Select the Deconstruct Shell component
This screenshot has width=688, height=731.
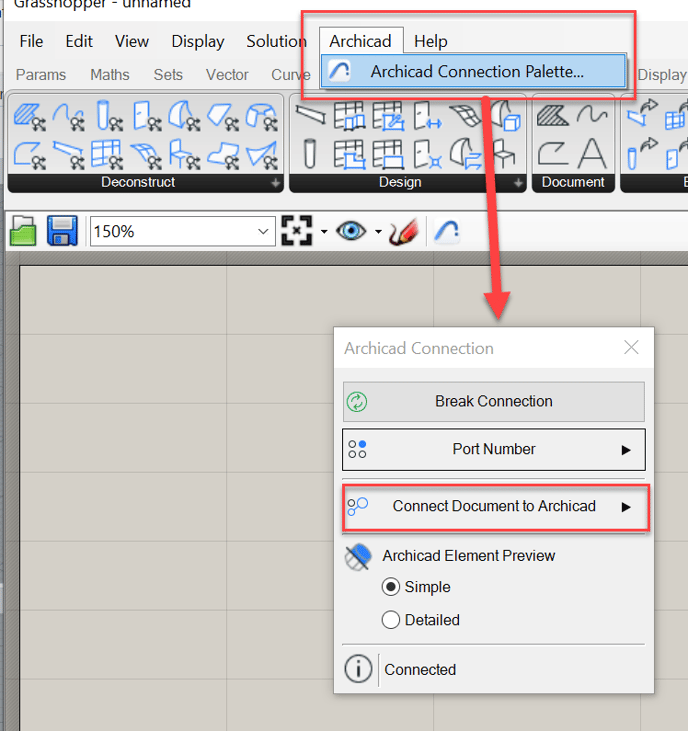(184, 116)
